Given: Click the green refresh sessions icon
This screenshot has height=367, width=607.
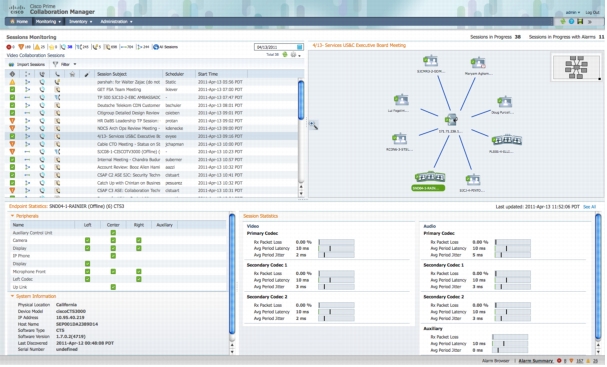Looking at the screenshot, I should pos(285,55).
